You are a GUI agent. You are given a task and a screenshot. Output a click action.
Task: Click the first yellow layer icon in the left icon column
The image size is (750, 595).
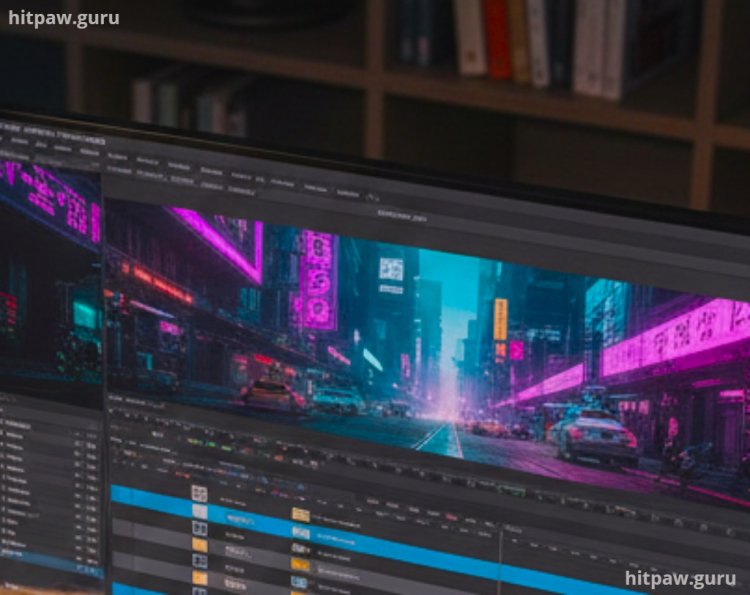tap(199, 545)
